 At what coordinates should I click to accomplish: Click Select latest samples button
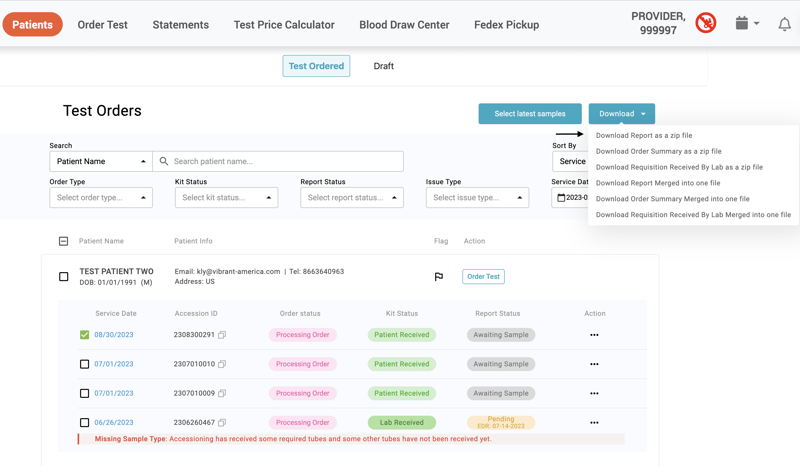click(530, 114)
